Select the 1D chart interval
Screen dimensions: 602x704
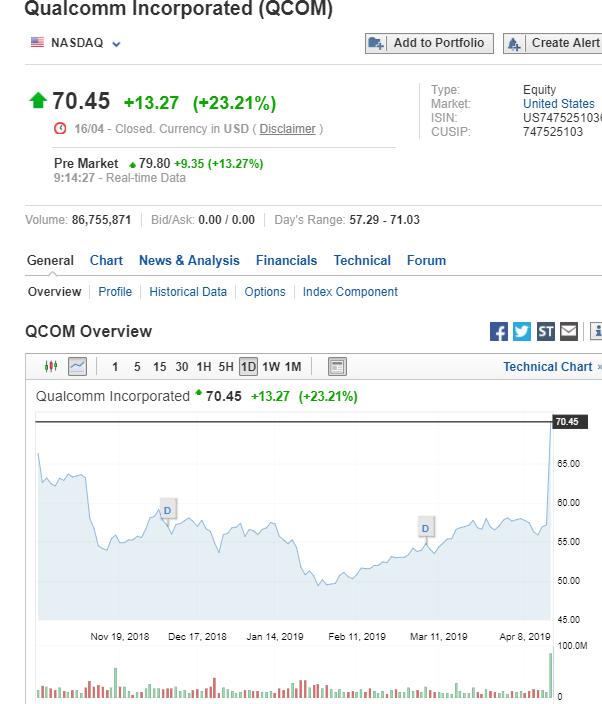point(248,367)
